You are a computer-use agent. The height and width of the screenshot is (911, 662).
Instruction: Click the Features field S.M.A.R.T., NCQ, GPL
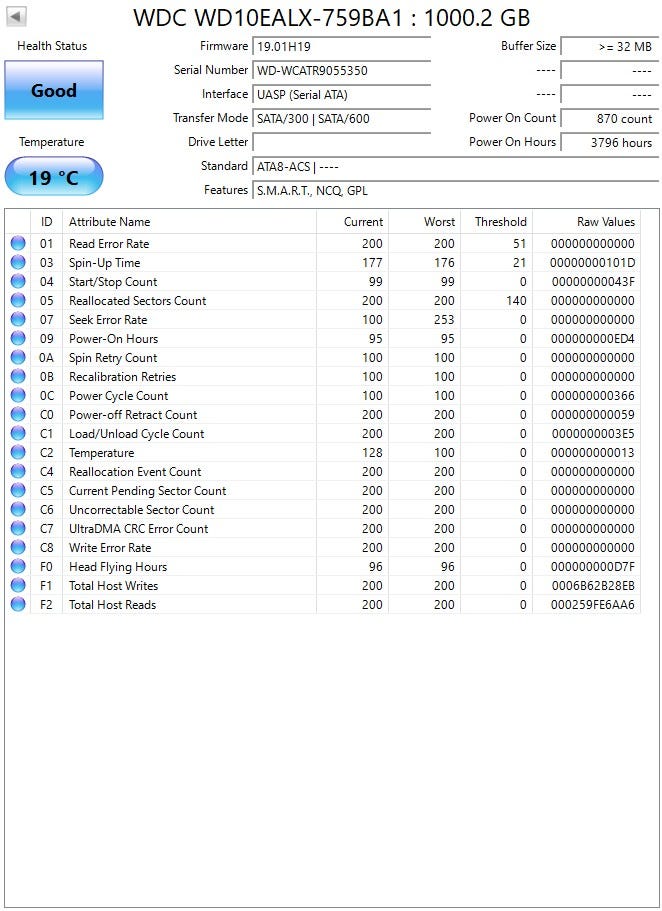(x=455, y=191)
